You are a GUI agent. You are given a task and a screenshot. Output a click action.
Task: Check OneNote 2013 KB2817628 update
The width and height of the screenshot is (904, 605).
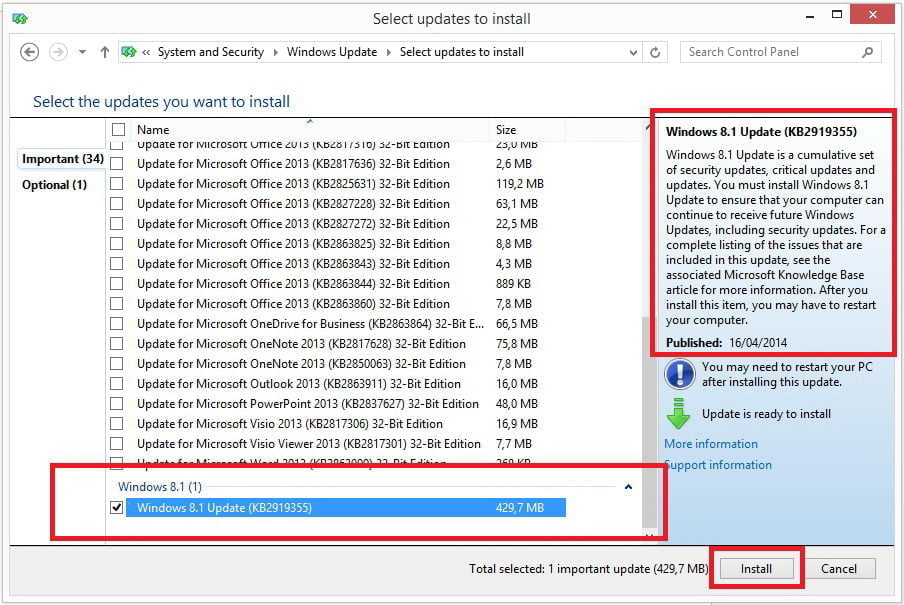pos(116,344)
